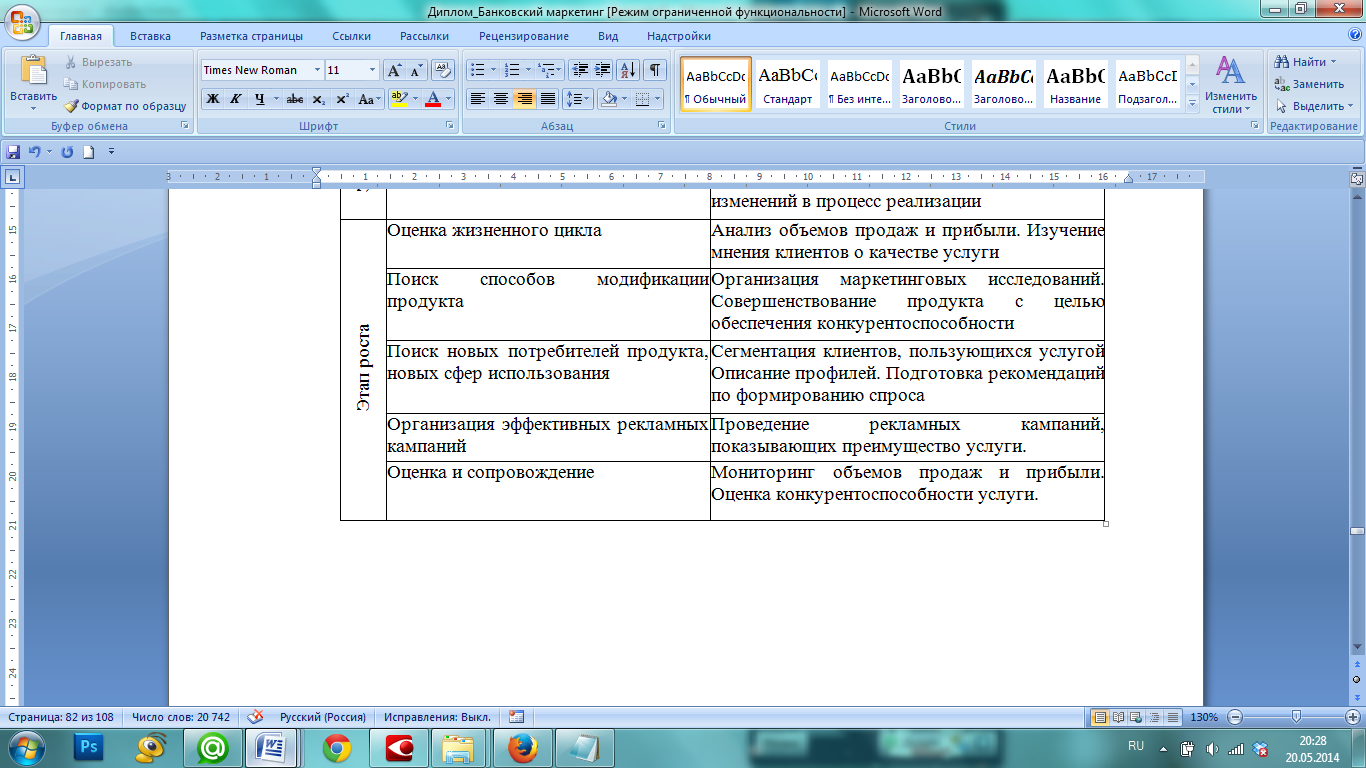Click the Sort (А-Я) icon

629,70
